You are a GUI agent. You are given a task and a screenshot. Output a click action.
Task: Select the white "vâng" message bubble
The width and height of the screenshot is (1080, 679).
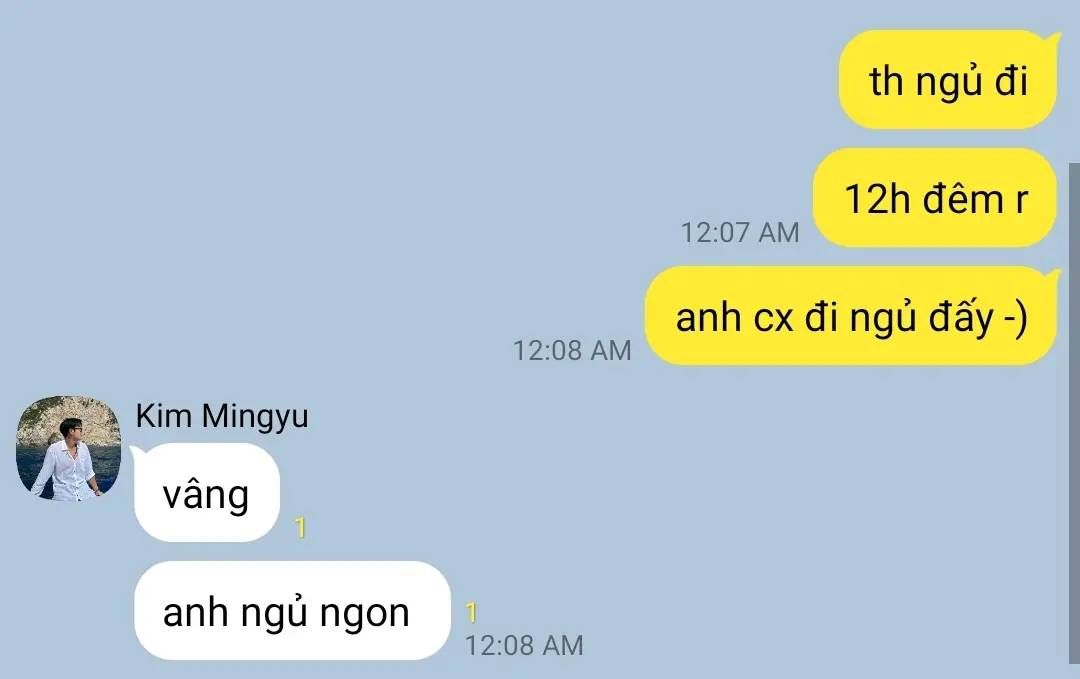(207, 493)
